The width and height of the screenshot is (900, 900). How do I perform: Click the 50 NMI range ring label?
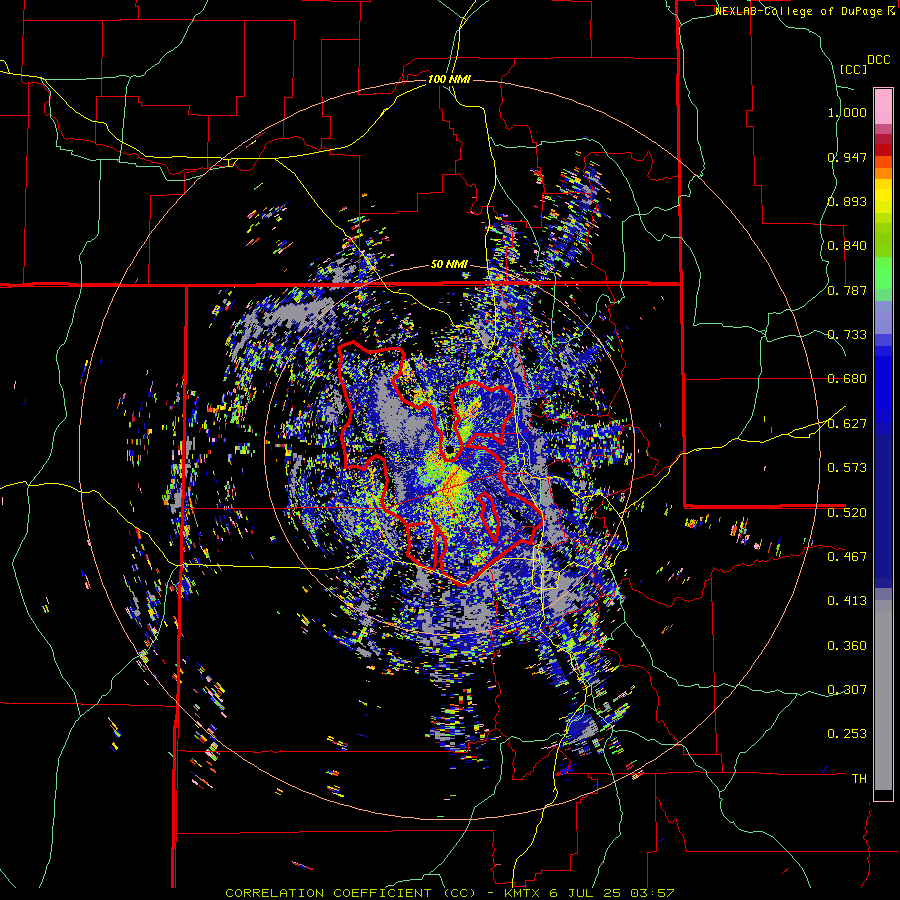coord(449,265)
